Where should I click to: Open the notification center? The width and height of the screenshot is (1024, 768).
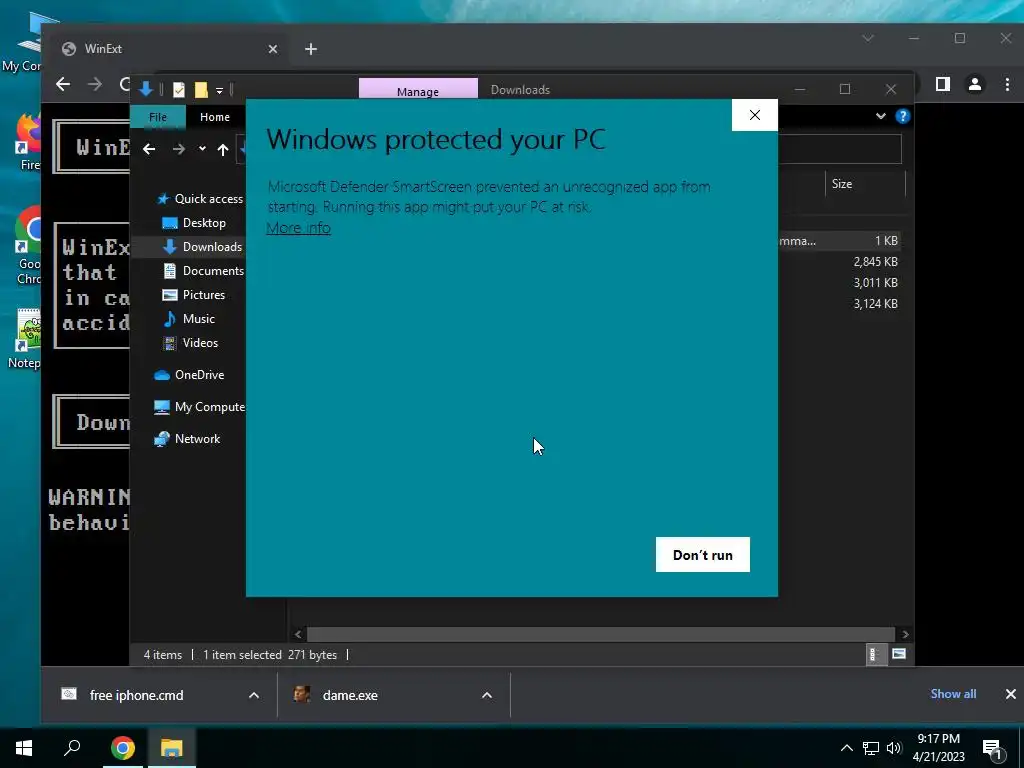pyautogui.click(x=993, y=749)
